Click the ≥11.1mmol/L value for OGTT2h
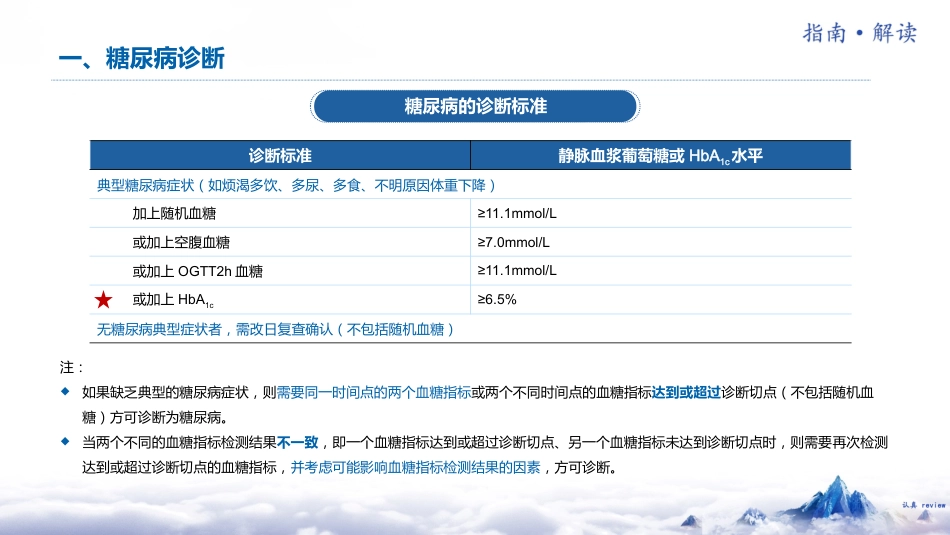The height and width of the screenshot is (535, 950). tap(517, 271)
